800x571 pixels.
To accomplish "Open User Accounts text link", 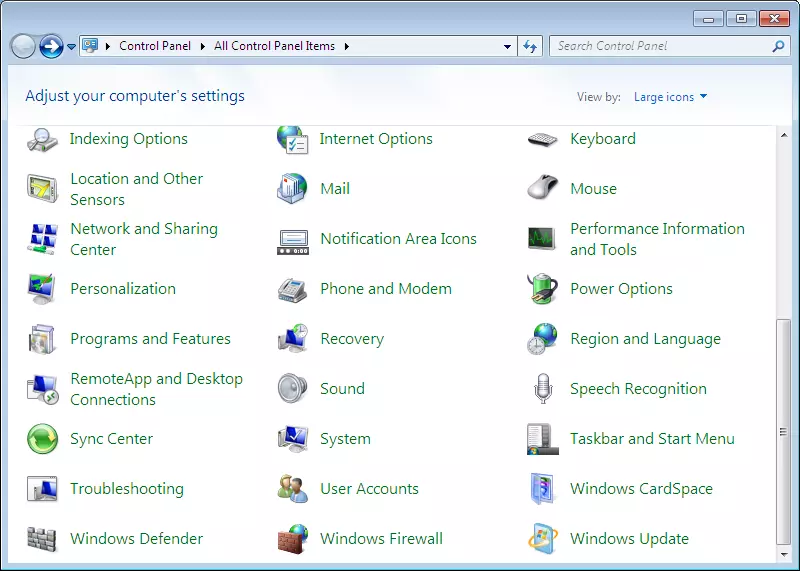I will pos(369,489).
